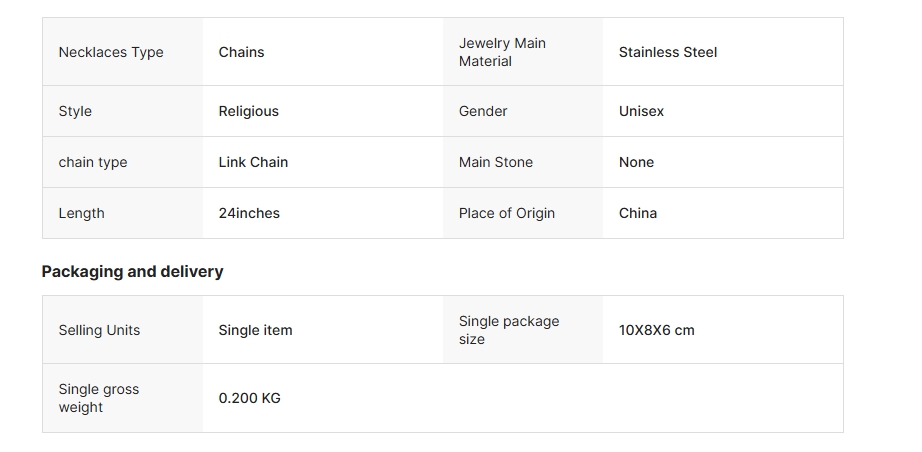Click the chain type label
922x452 pixels.
(93, 162)
